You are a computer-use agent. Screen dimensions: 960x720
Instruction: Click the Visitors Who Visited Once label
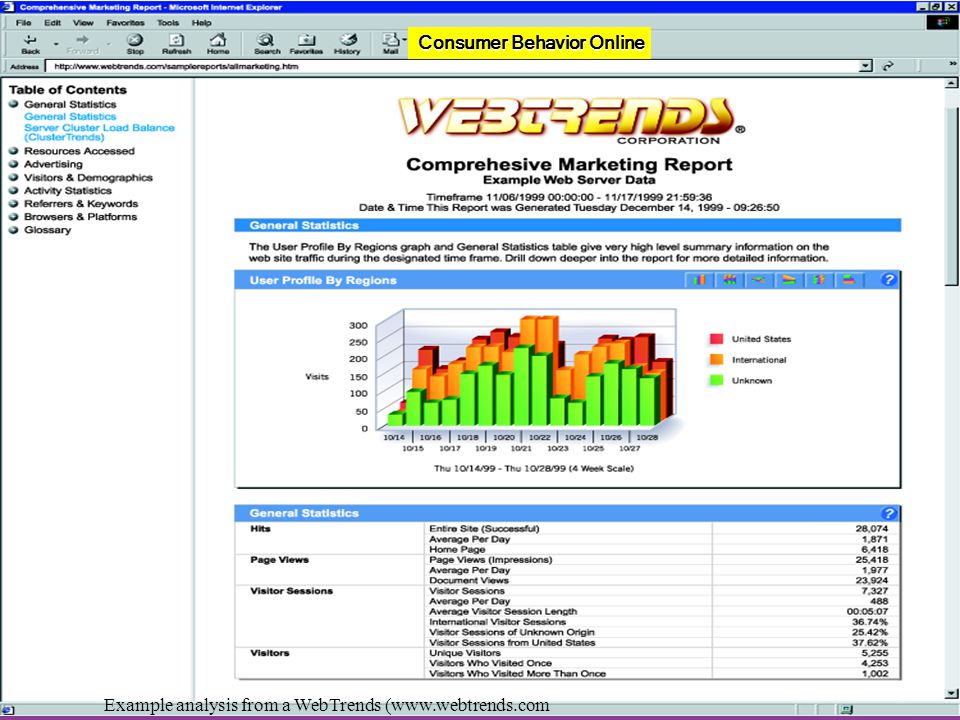point(490,663)
